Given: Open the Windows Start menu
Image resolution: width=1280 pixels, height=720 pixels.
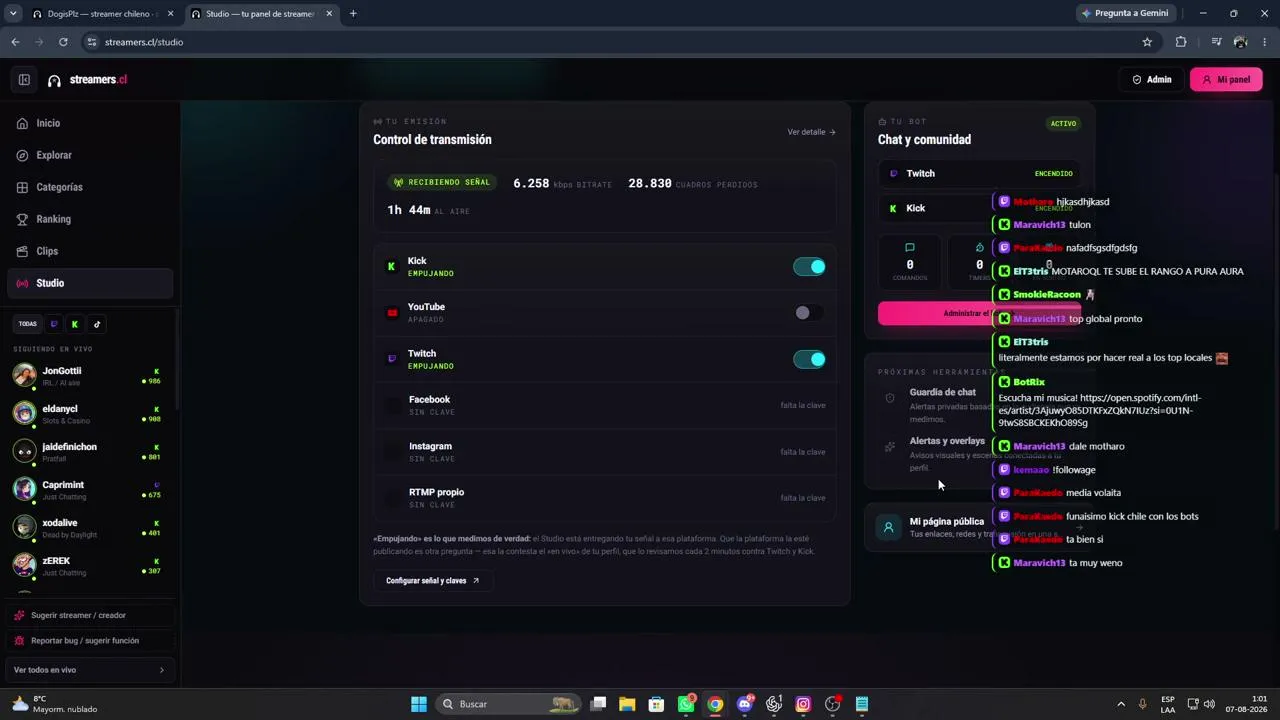Looking at the screenshot, I should pos(419,704).
